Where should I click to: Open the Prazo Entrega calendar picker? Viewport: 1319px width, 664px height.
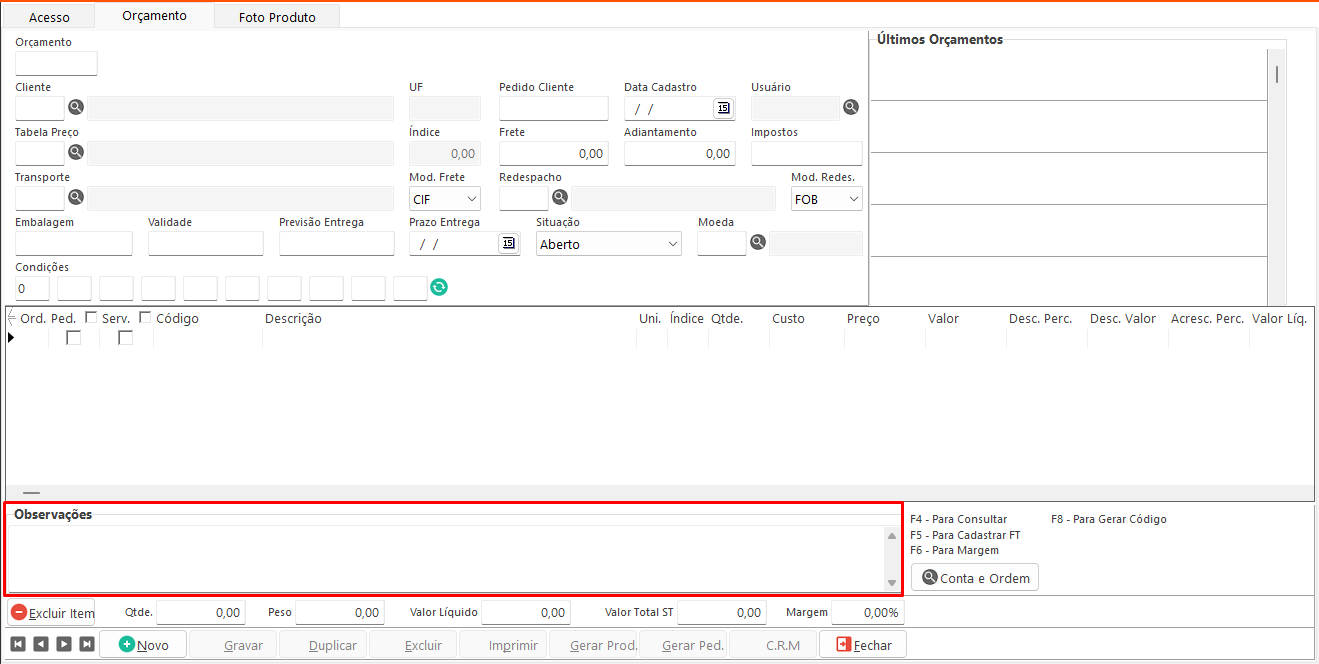pyautogui.click(x=508, y=243)
